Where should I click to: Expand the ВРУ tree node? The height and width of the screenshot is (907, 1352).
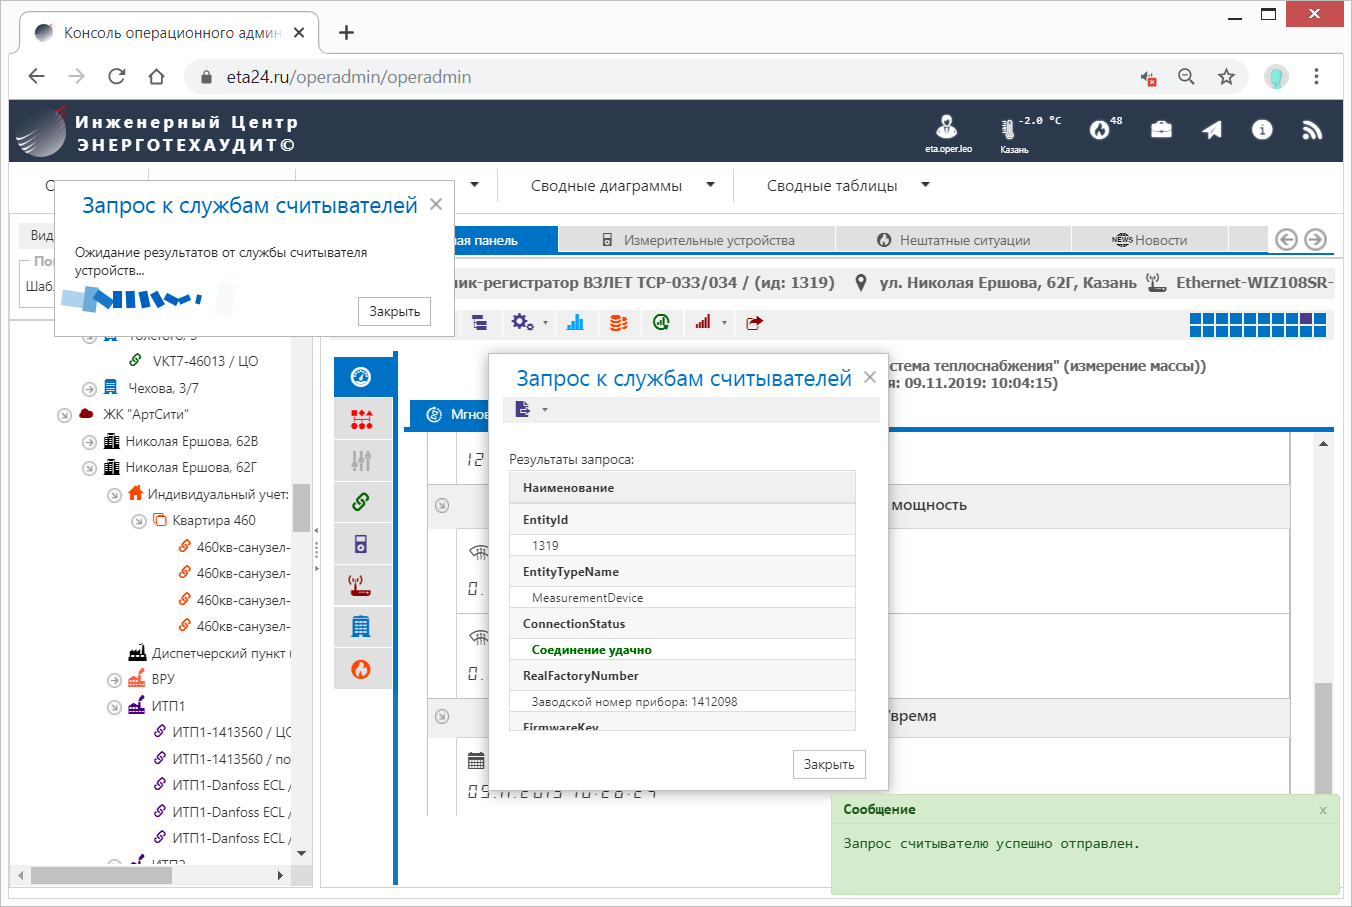114,680
